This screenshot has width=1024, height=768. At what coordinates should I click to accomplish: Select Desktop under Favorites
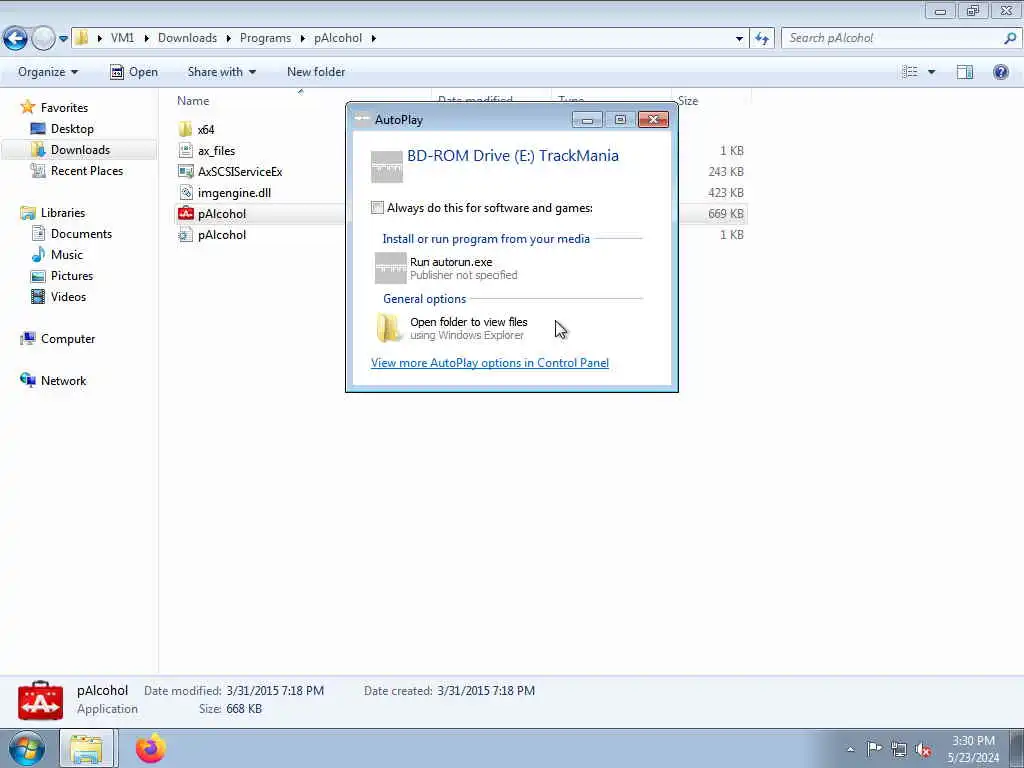coord(72,129)
